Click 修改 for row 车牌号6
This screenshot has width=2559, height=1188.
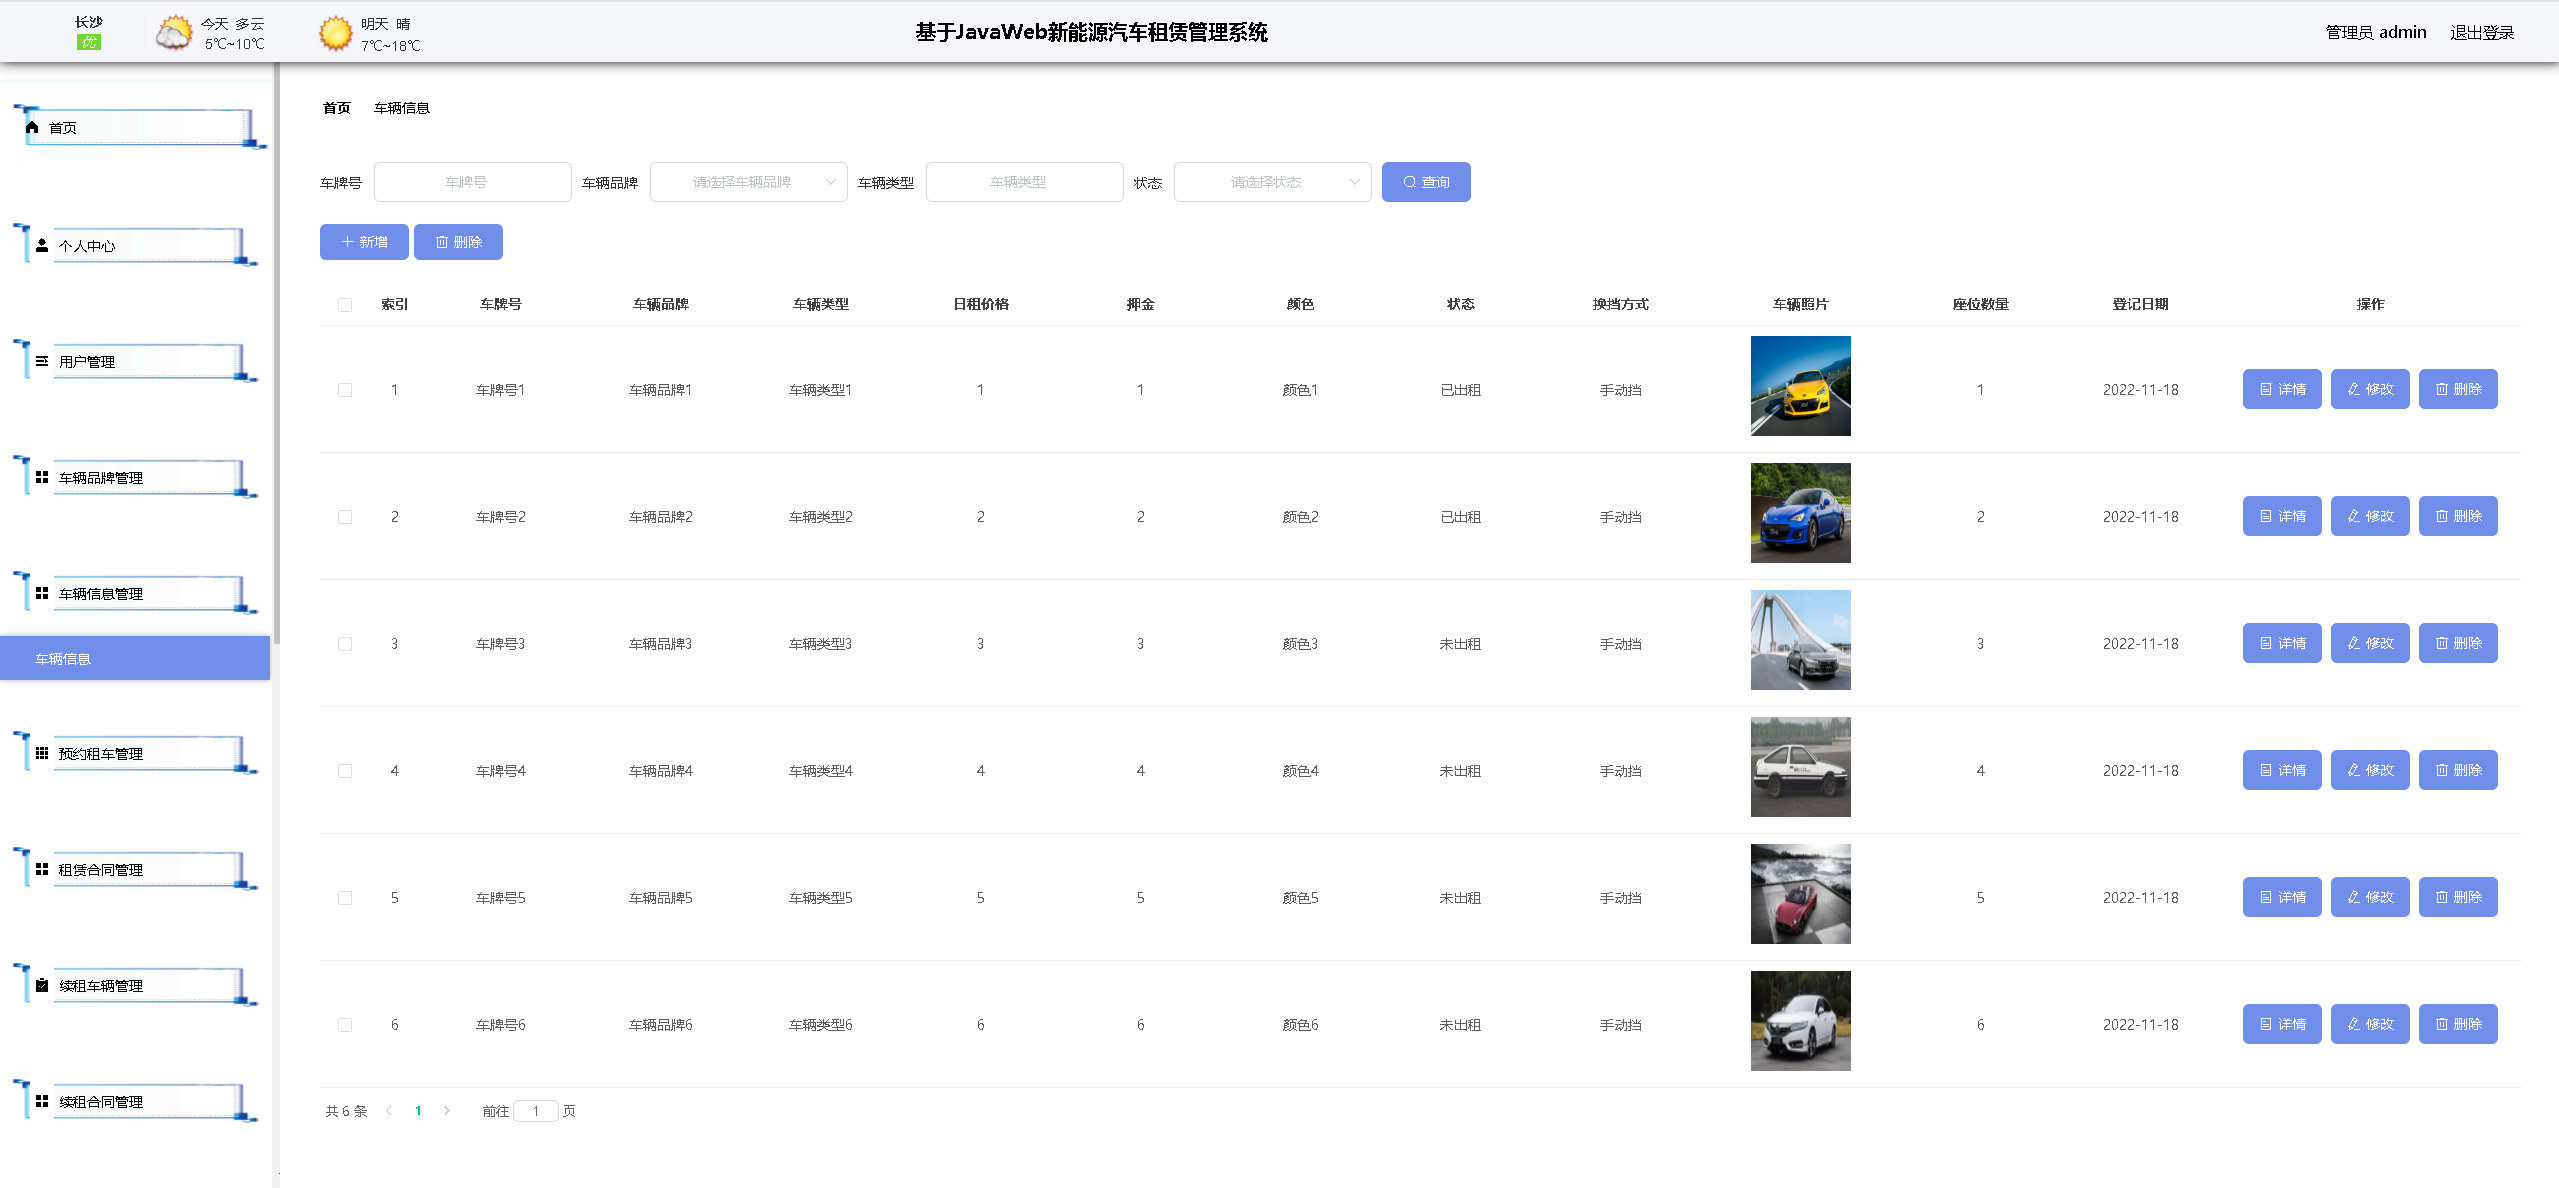click(2370, 1024)
